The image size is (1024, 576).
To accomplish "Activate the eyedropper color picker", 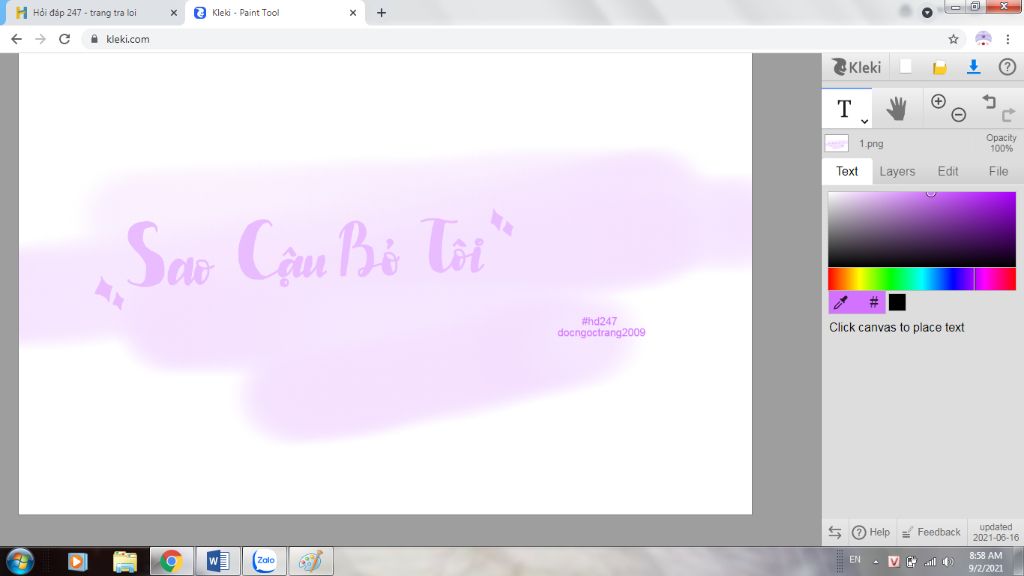I will pos(841,302).
